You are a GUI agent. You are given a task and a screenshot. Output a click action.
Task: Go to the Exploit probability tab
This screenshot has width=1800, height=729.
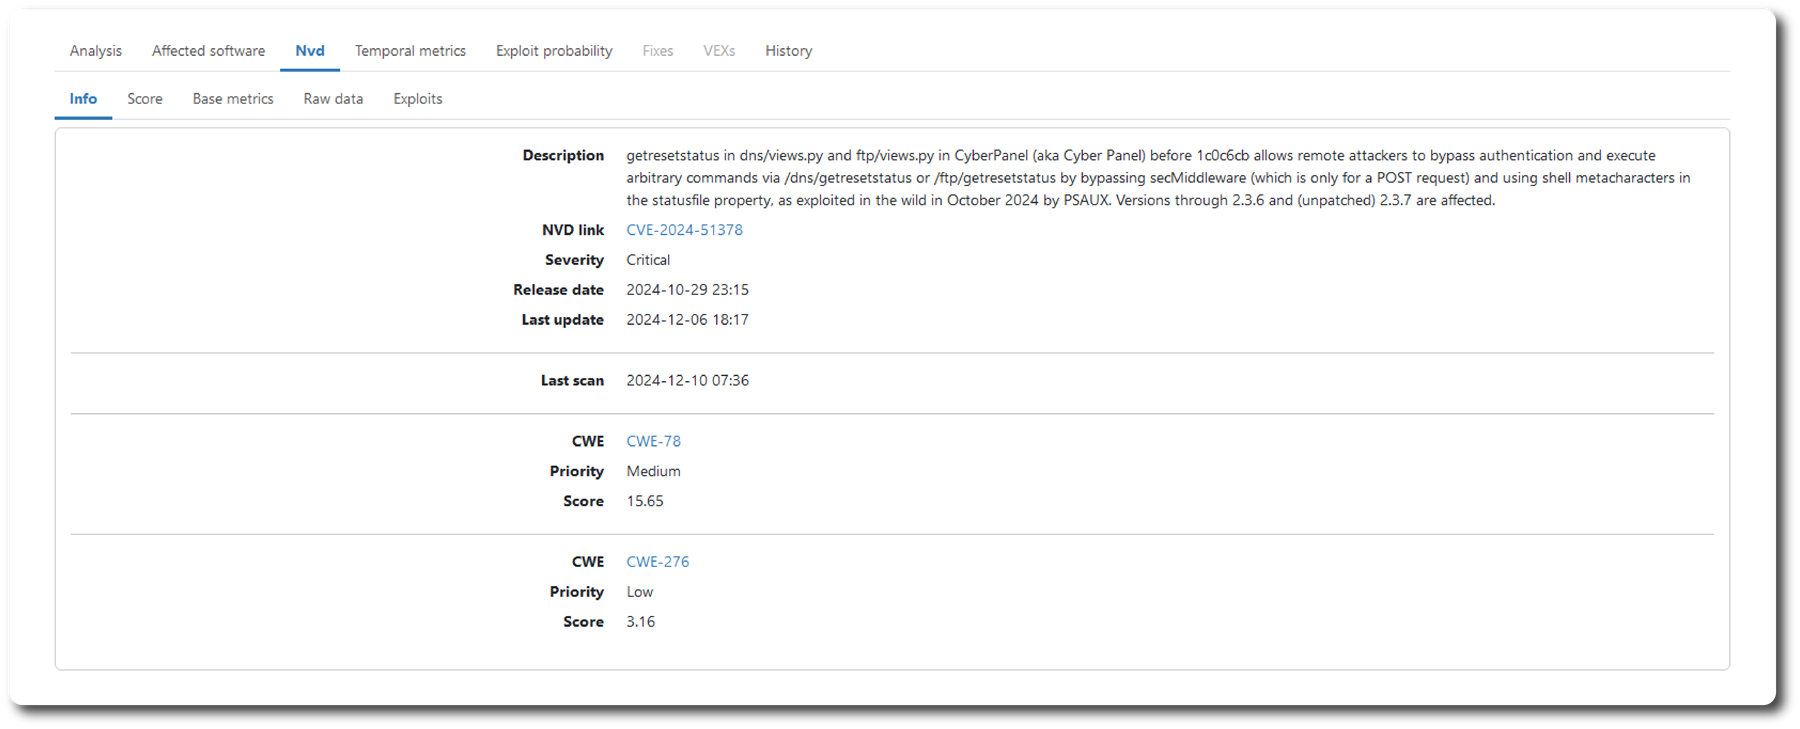click(554, 51)
